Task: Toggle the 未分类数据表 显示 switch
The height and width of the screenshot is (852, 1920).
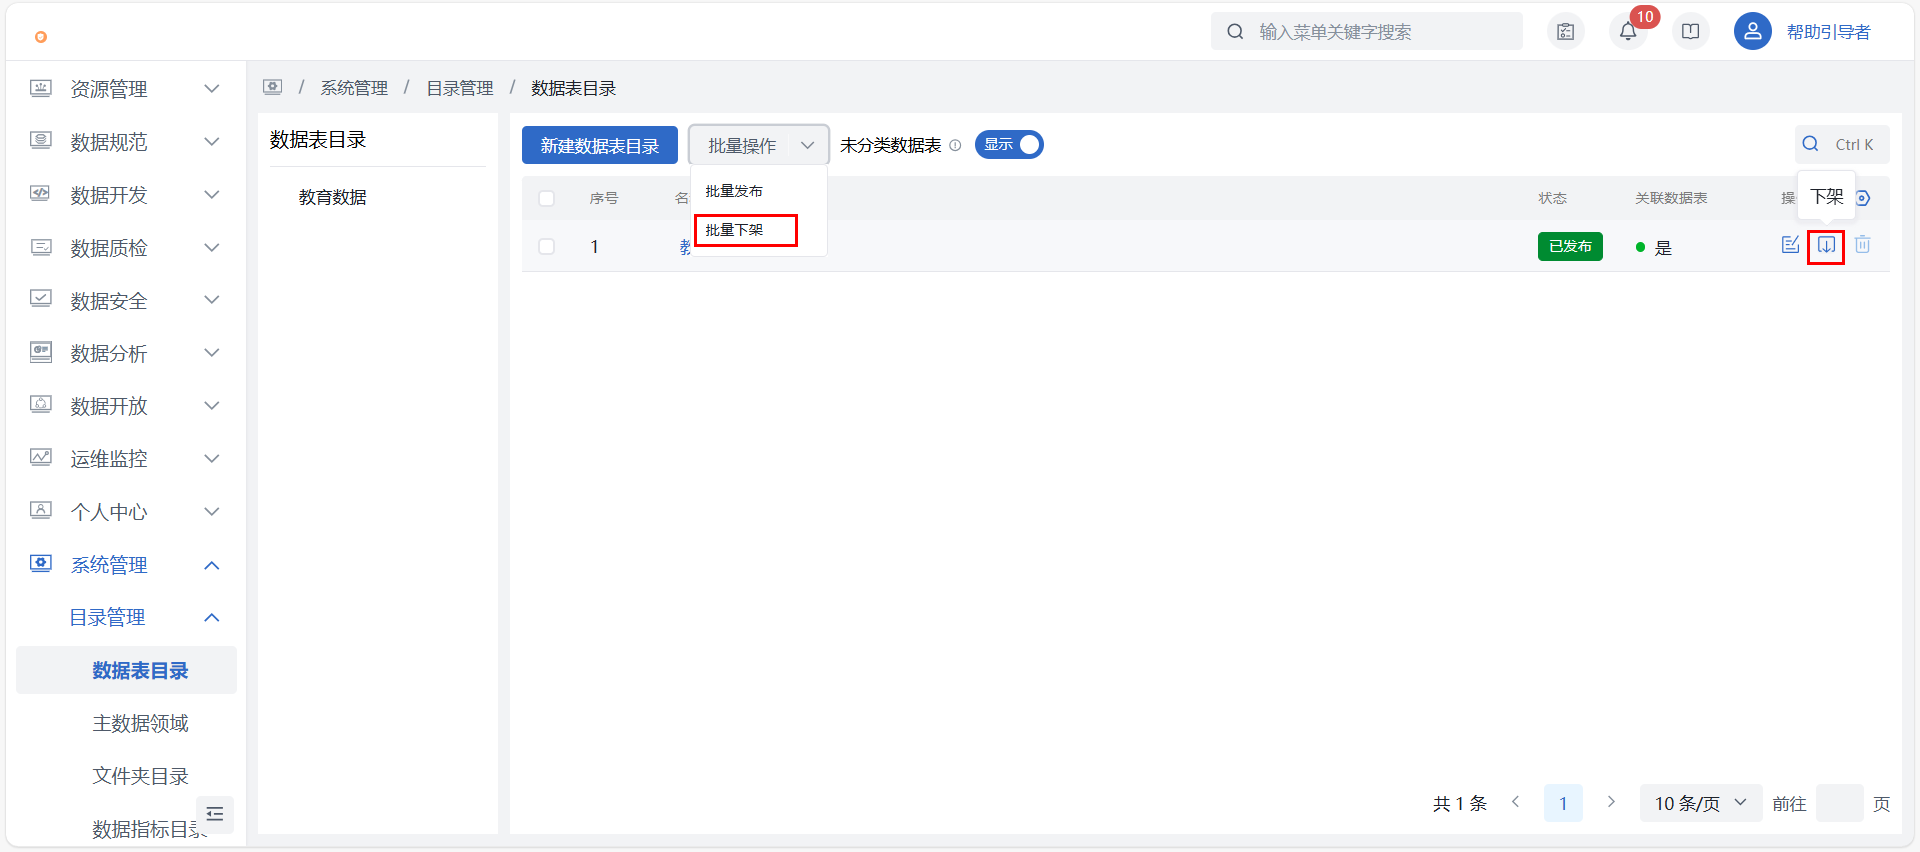Action: [x=1009, y=145]
